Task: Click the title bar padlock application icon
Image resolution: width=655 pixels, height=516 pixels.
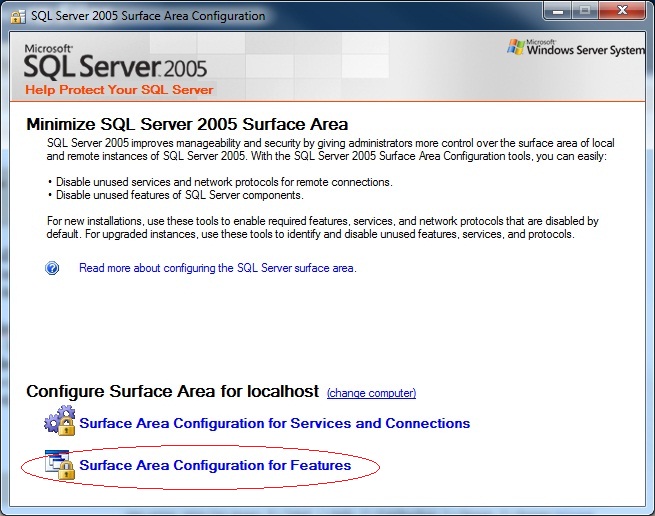Action: coord(18,16)
